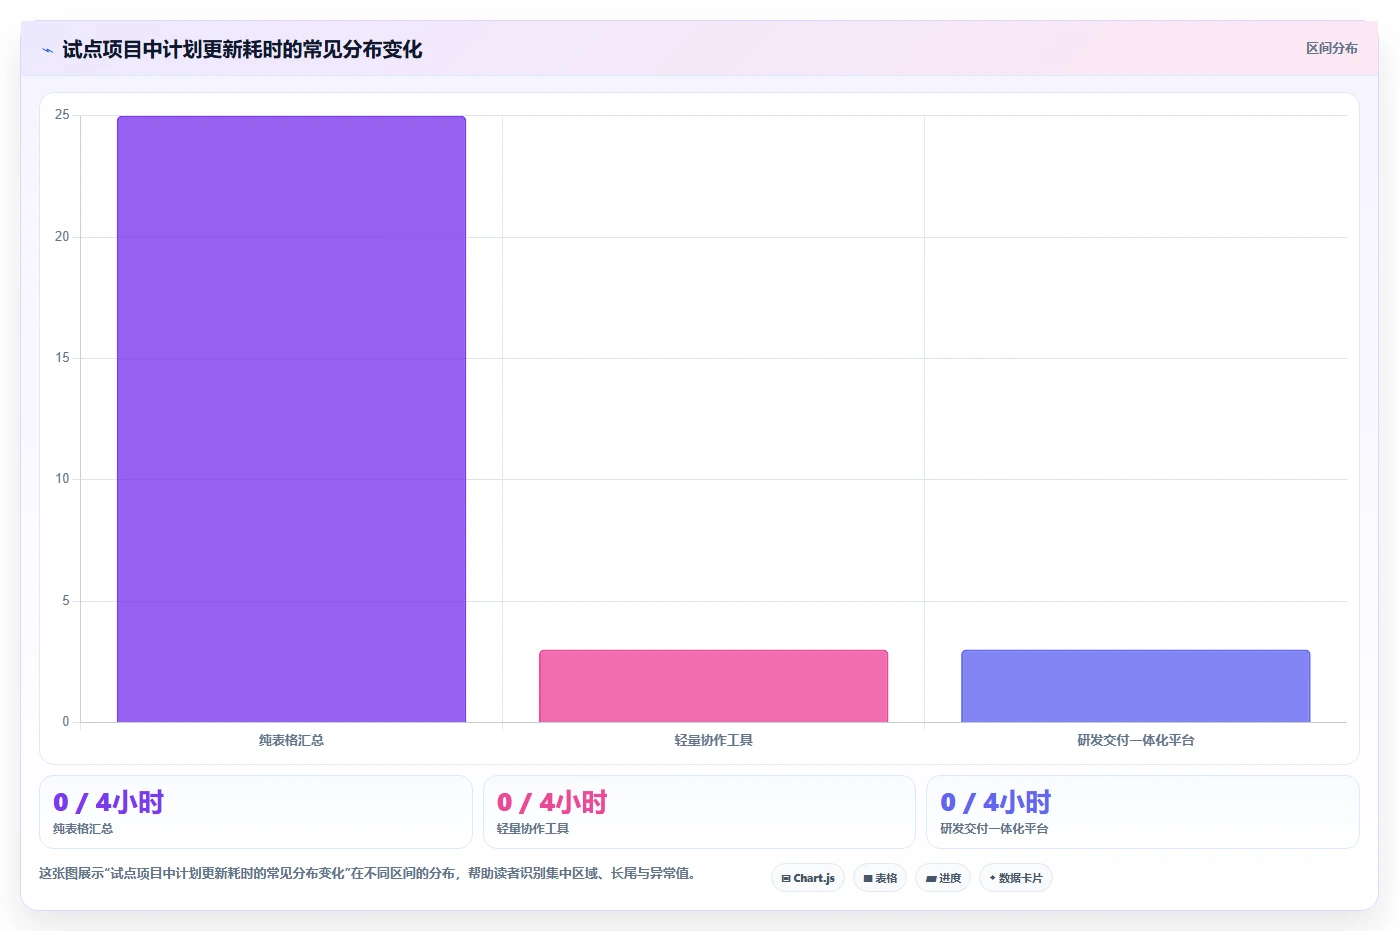Click the purple "0 / 4小时" value for 纯表格汇总
1399x931 pixels.
click(108, 802)
